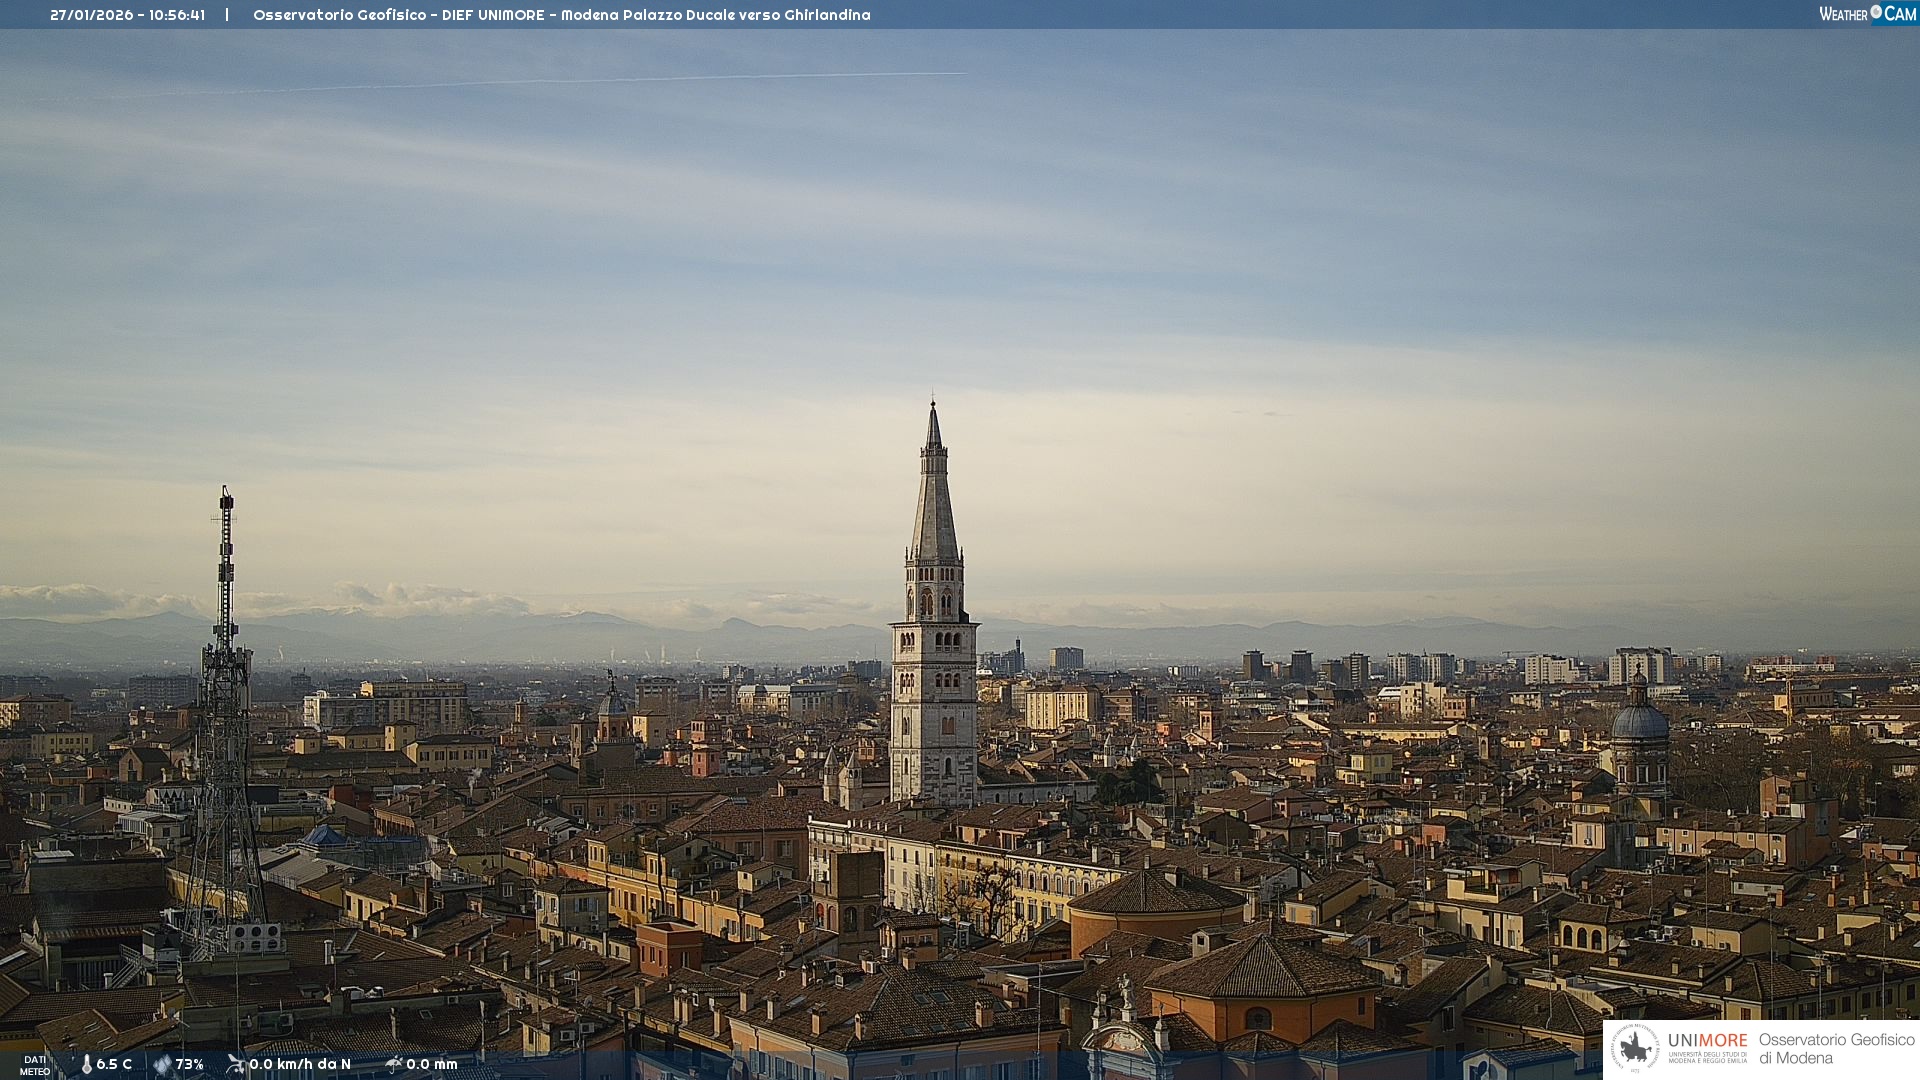This screenshot has width=1920, height=1080.
Task: Click the blue CAM logo badge
Action: tap(1900, 13)
